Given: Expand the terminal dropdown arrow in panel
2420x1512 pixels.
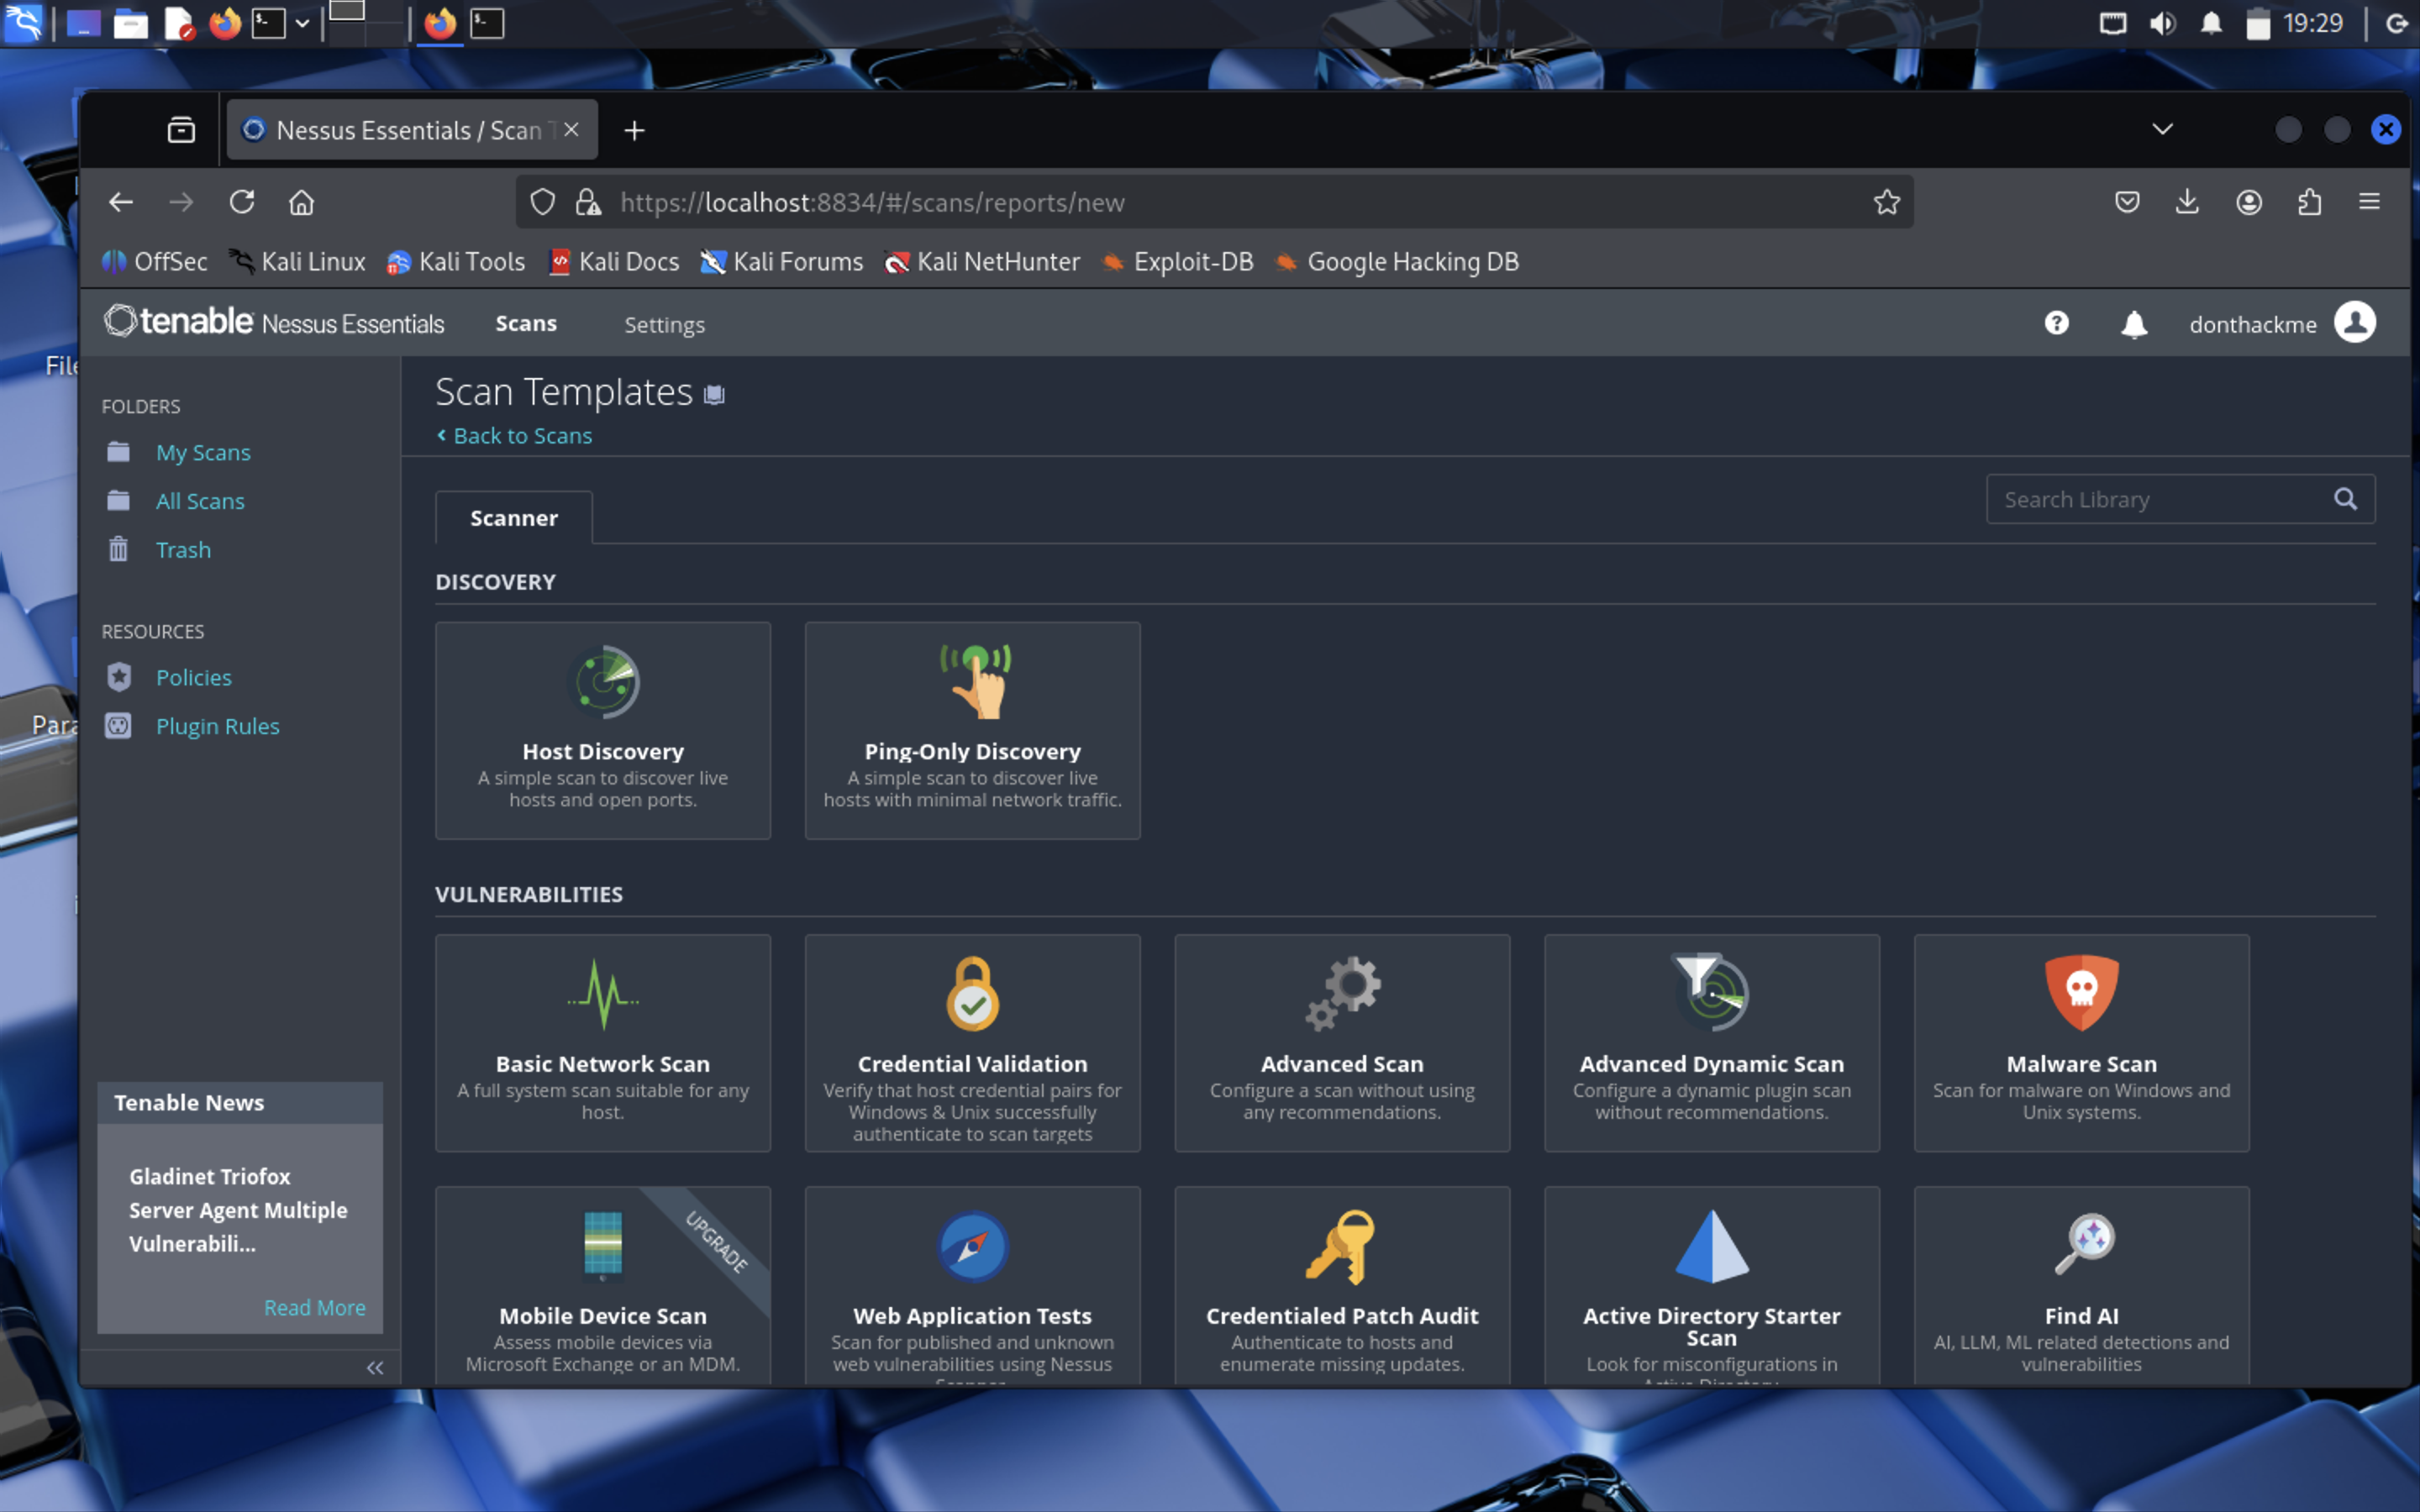Looking at the screenshot, I should point(302,23).
